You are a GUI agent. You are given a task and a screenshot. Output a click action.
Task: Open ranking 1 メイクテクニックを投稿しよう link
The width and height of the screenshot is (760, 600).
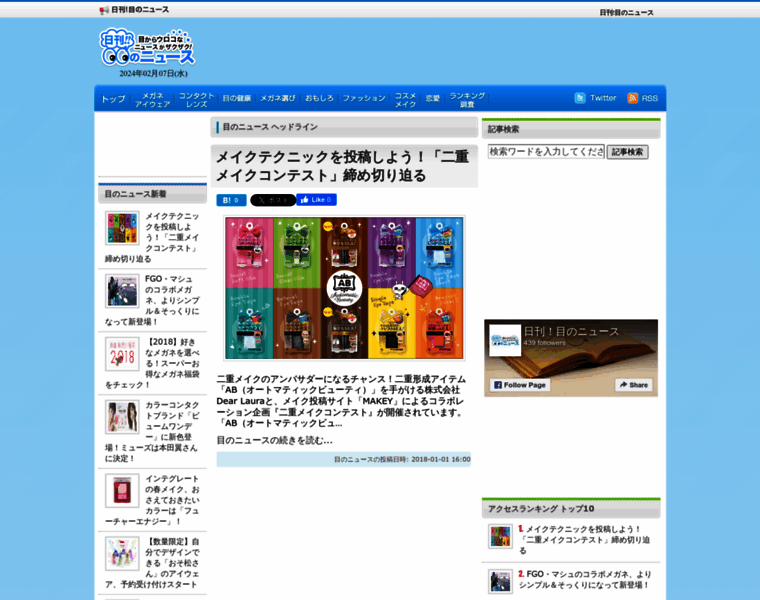585,539
